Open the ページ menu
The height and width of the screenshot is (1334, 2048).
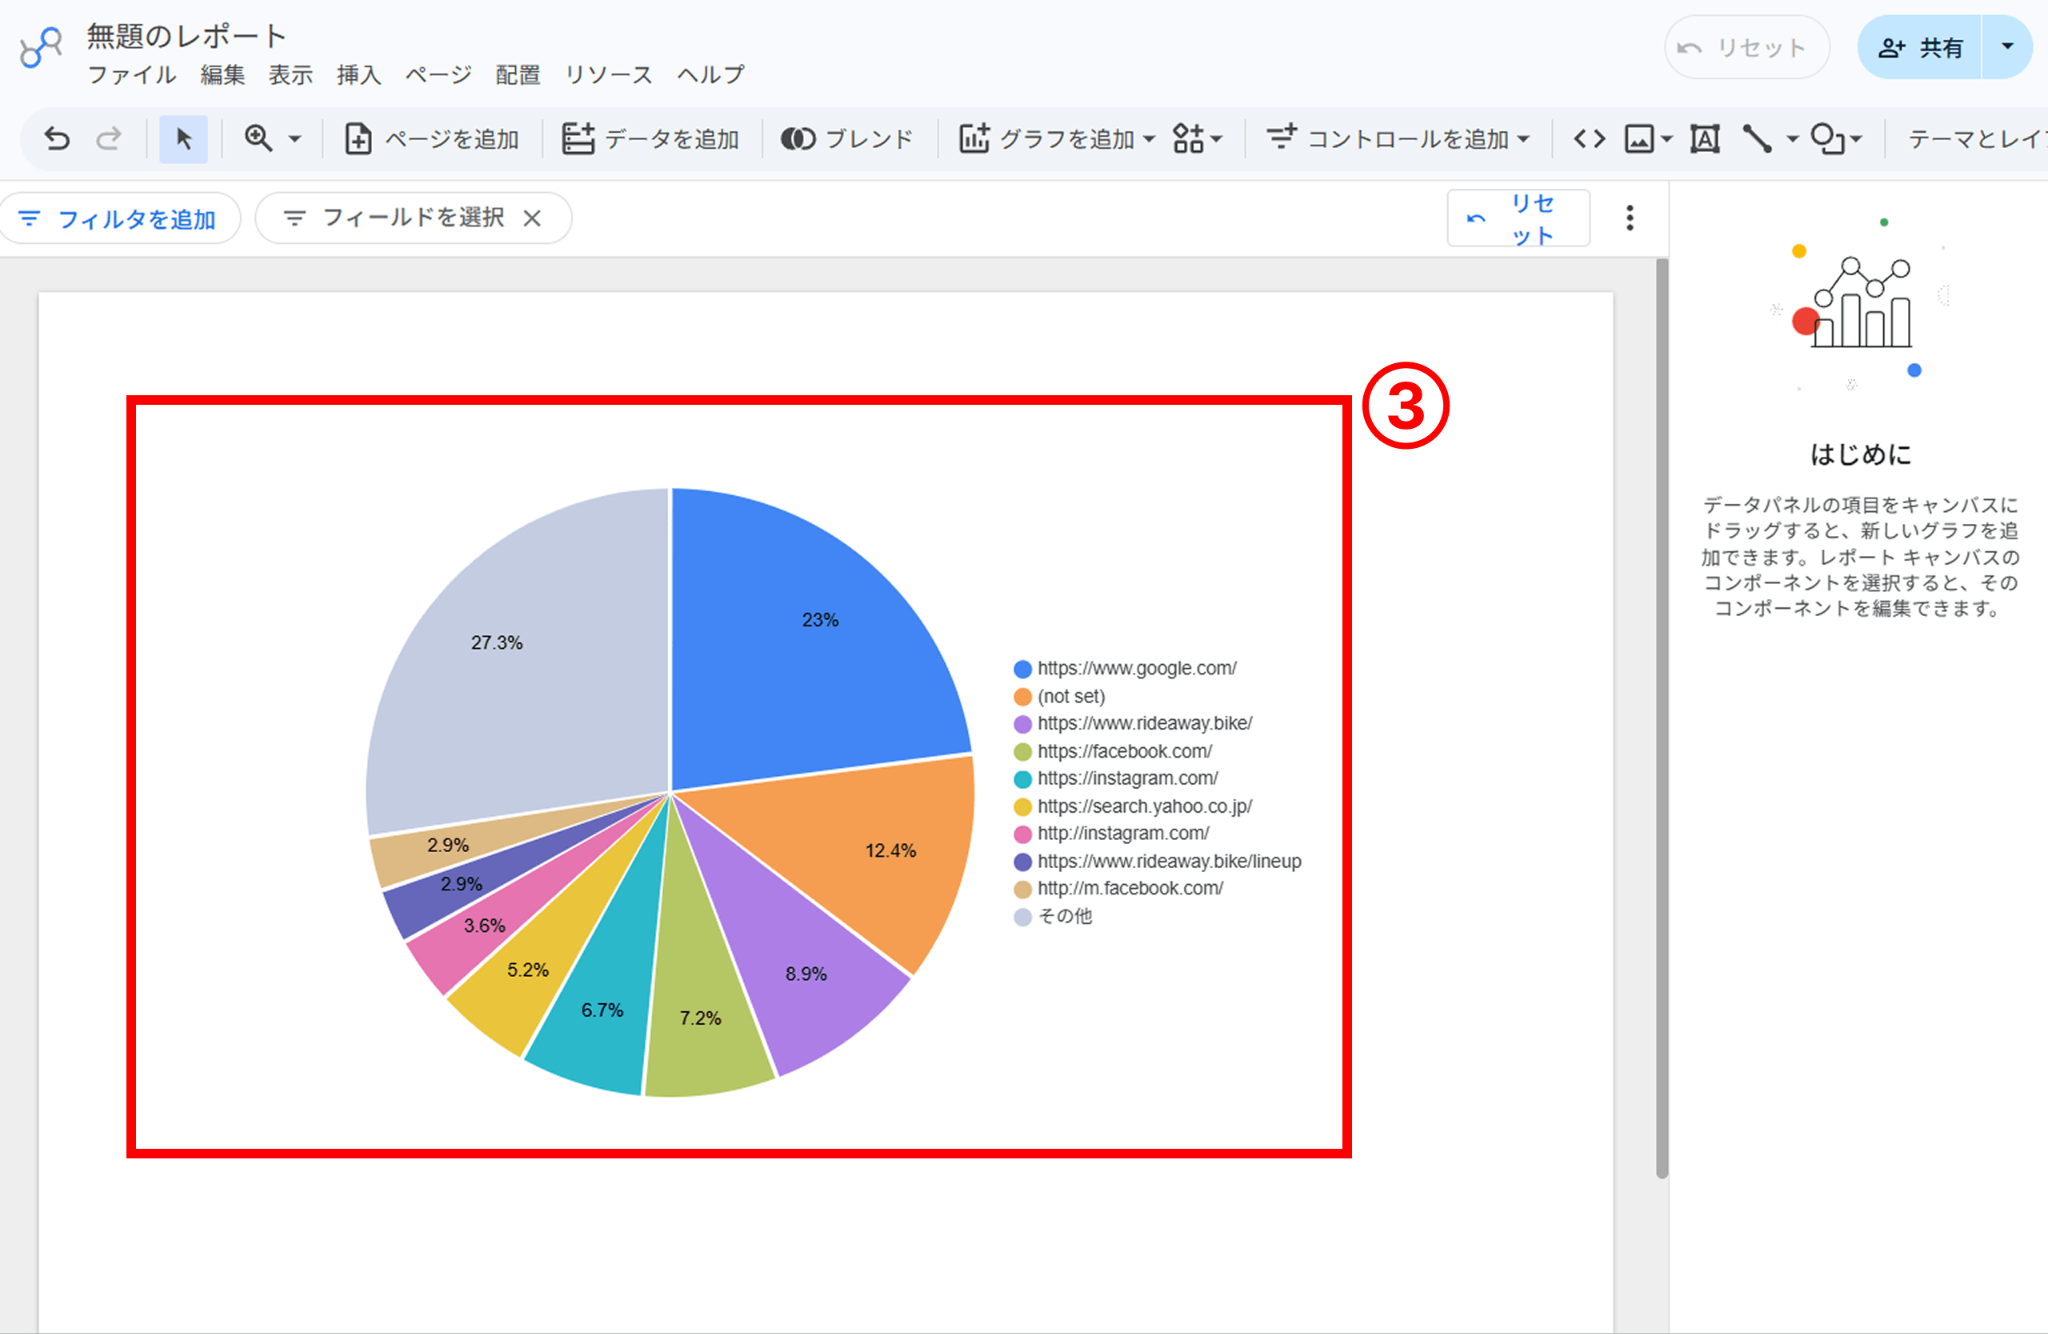[x=438, y=75]
